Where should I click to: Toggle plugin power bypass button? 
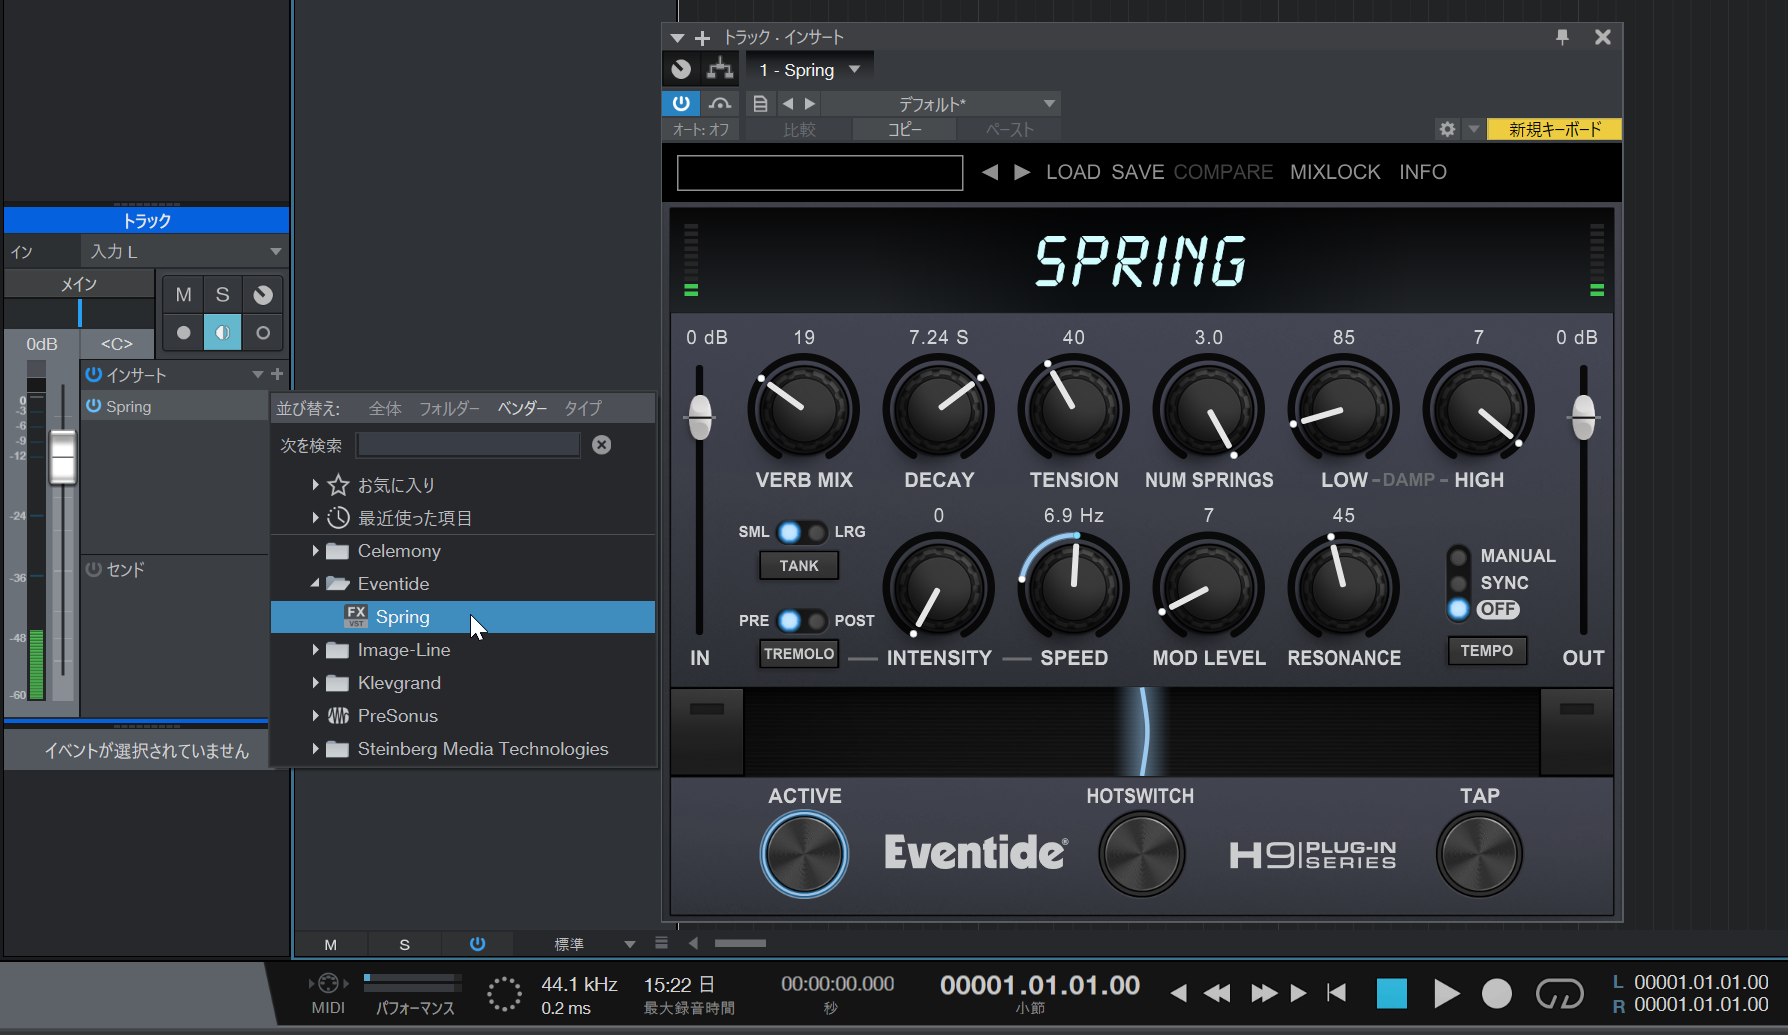681,103
